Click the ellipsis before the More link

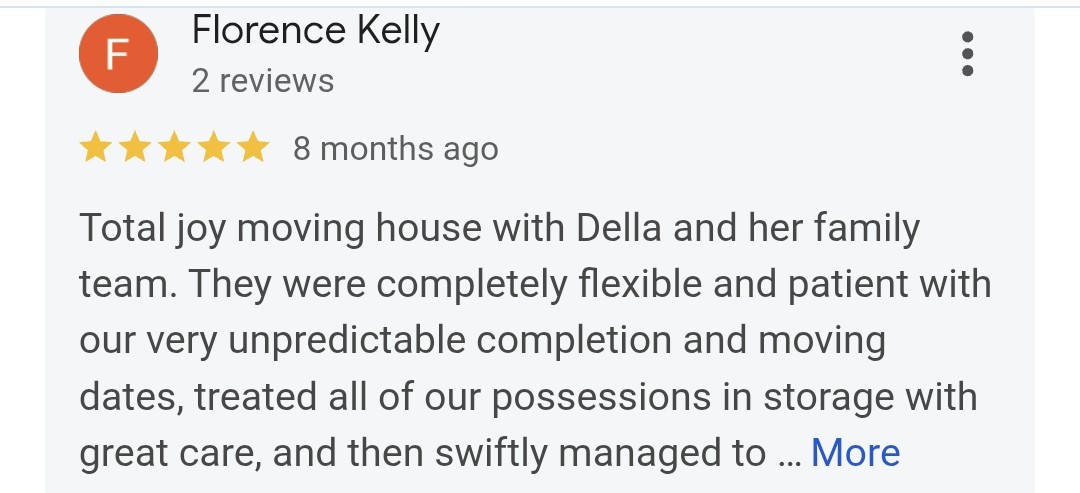788,455
